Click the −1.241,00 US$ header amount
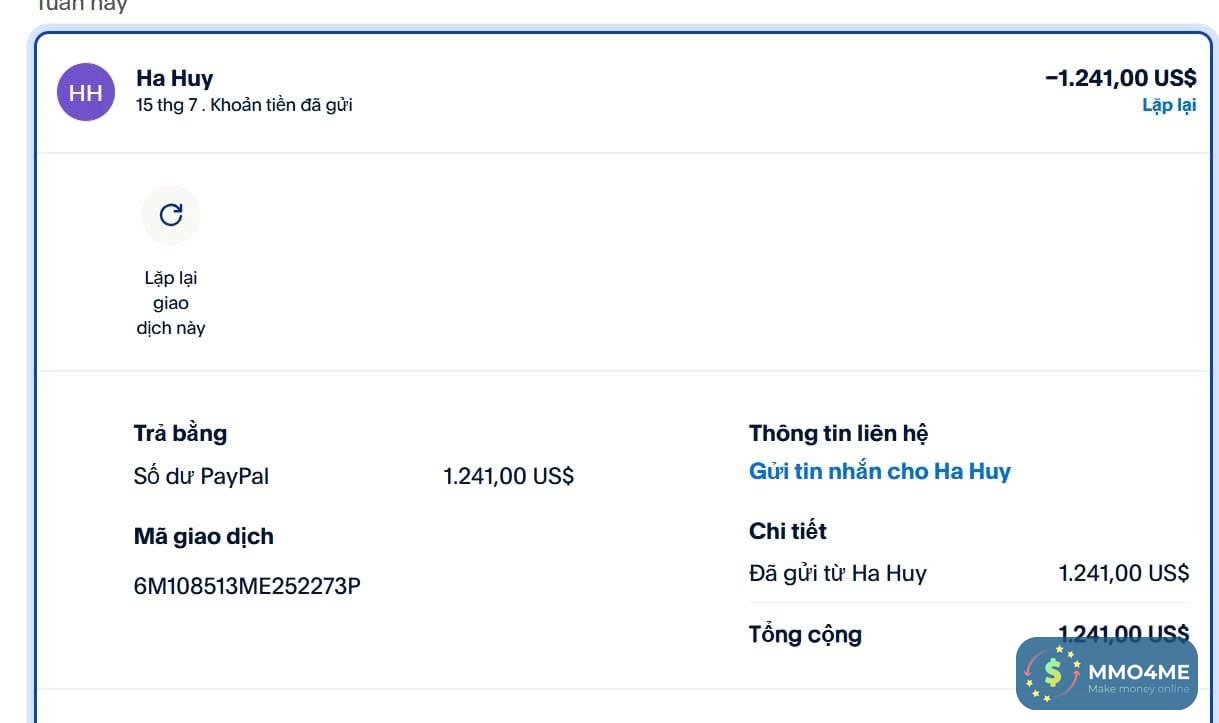1219x723 pixels. (x=1120, y=78)
